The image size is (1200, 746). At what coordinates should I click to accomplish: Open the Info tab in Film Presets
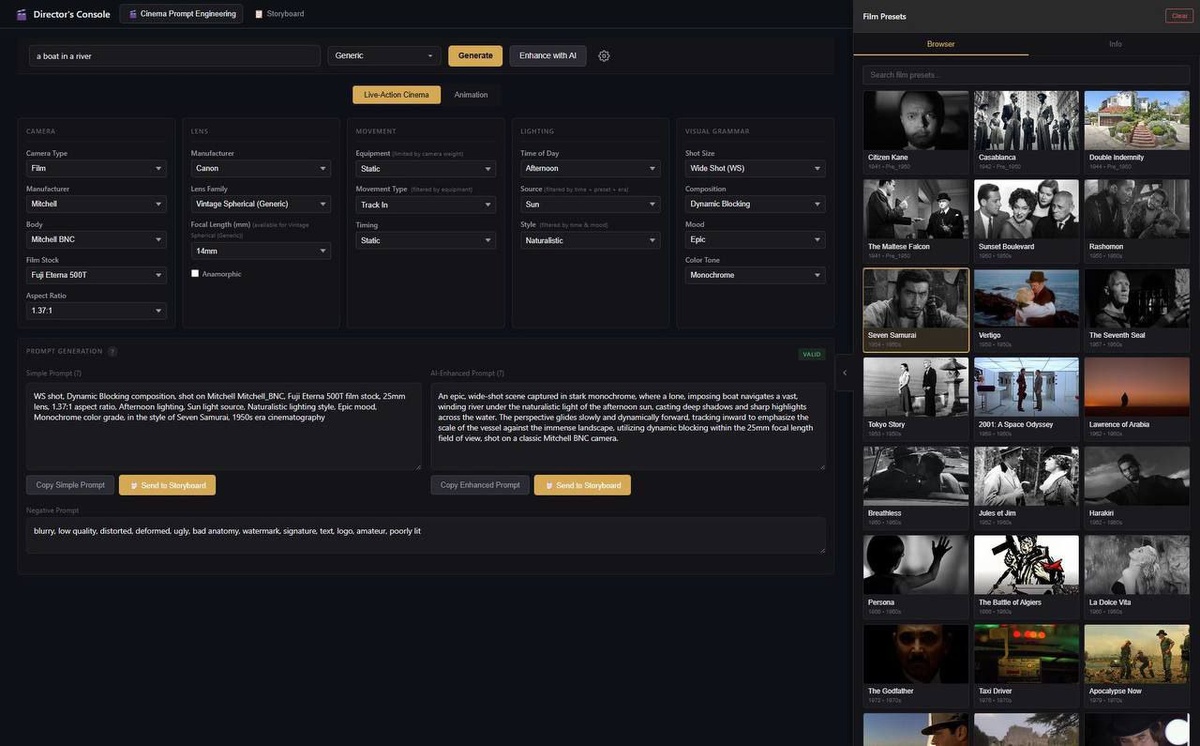(1115, 44)
